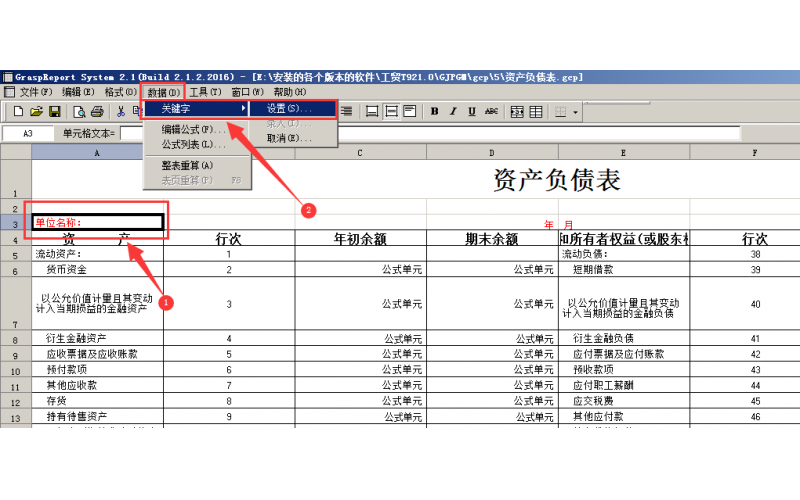This screenshot has height=500, width=800.
Task: Open Print Preview from the toolbar
Action: point(79,111)
